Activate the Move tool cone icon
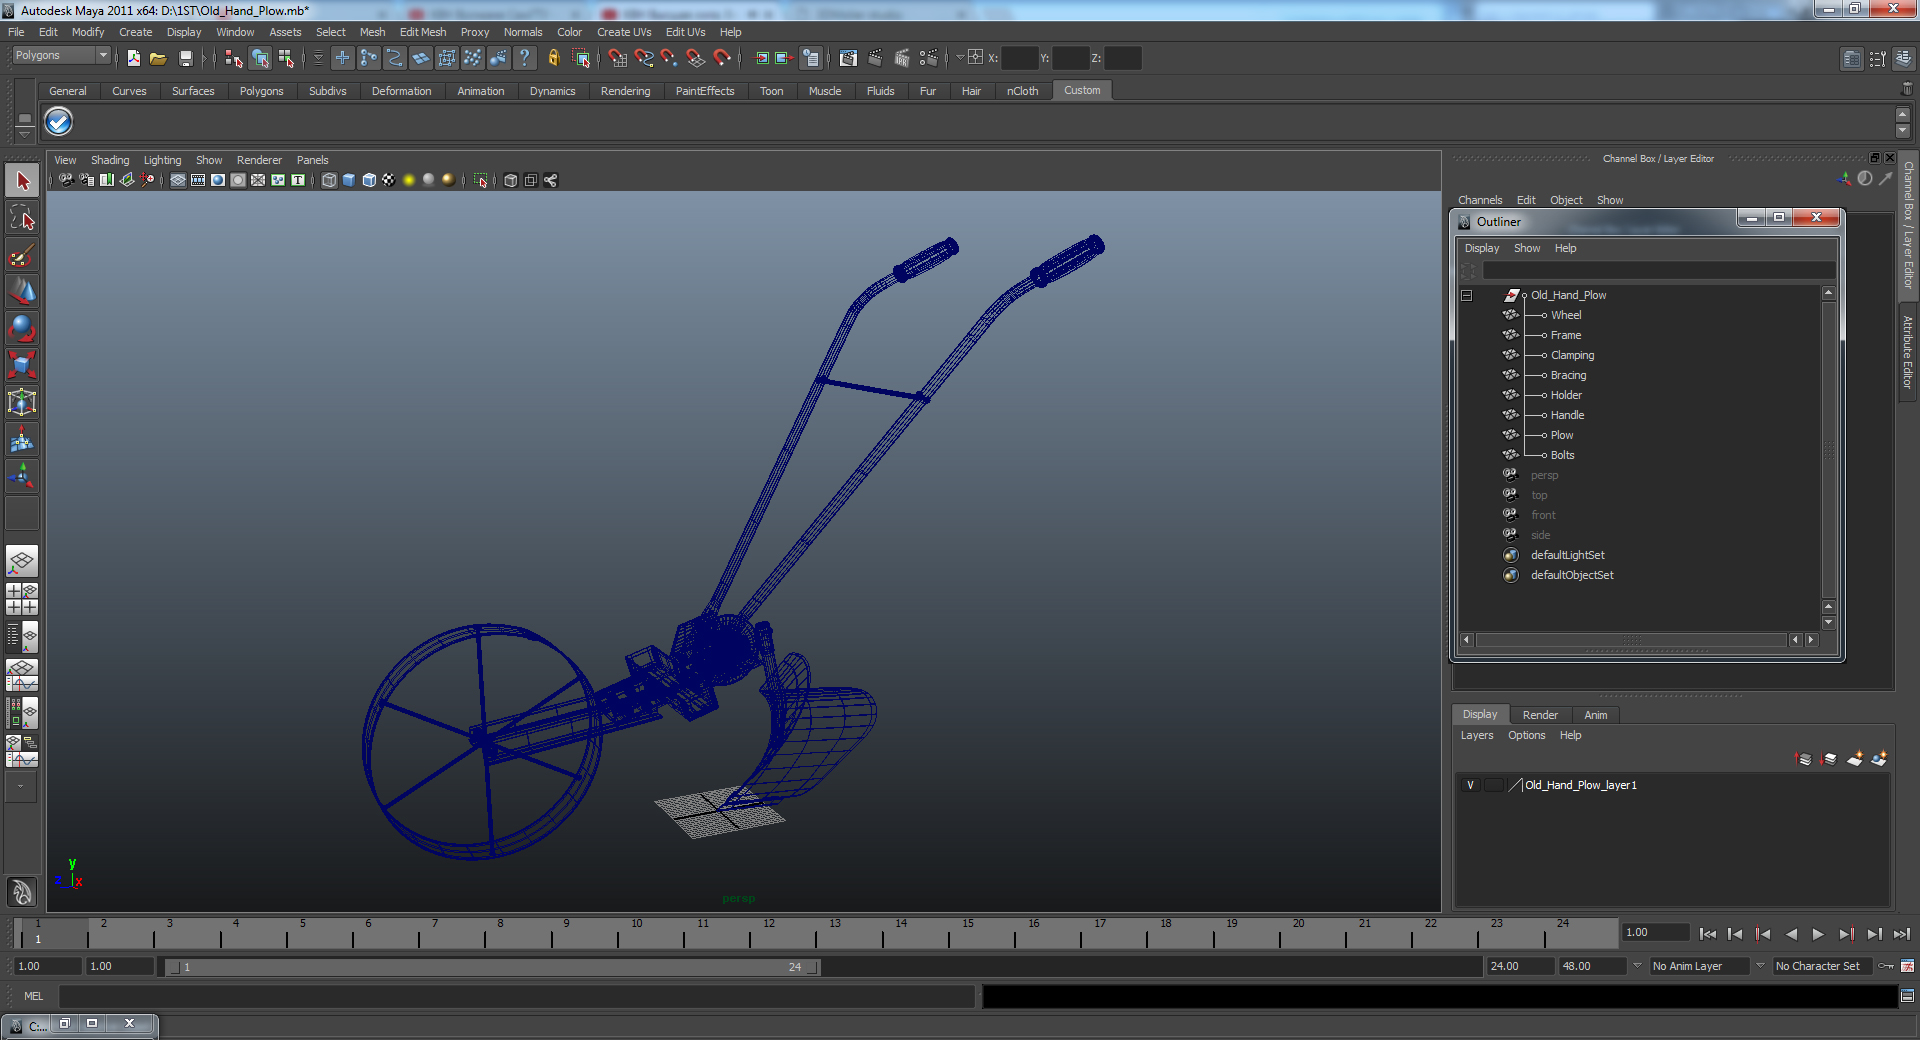This screenshot has width=1920, height=1040. (22, 291)
